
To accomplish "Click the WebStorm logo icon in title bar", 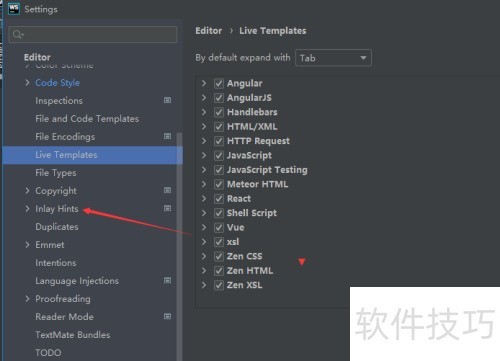I will click(x=14, y=9).
